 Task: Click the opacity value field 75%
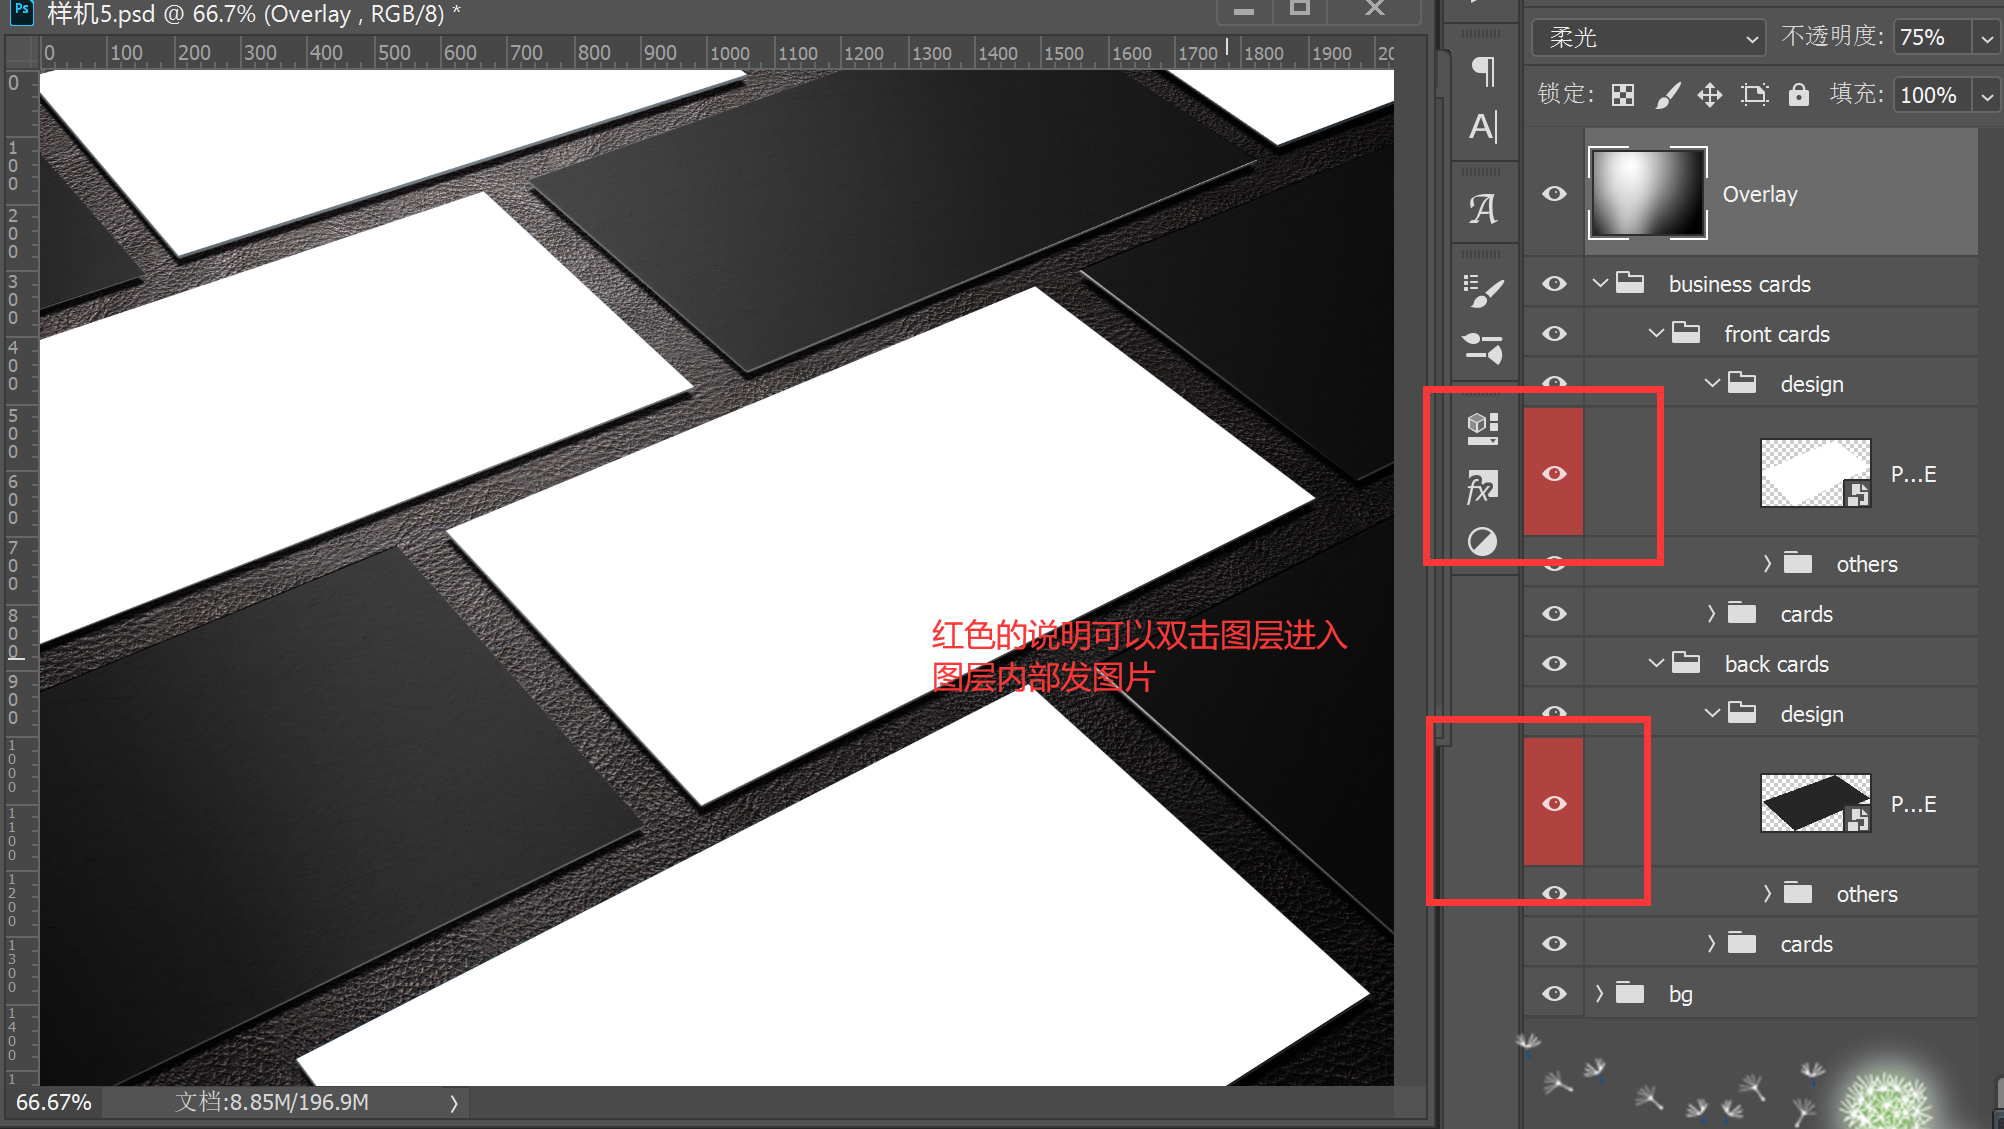click(x=1933, y=38)
